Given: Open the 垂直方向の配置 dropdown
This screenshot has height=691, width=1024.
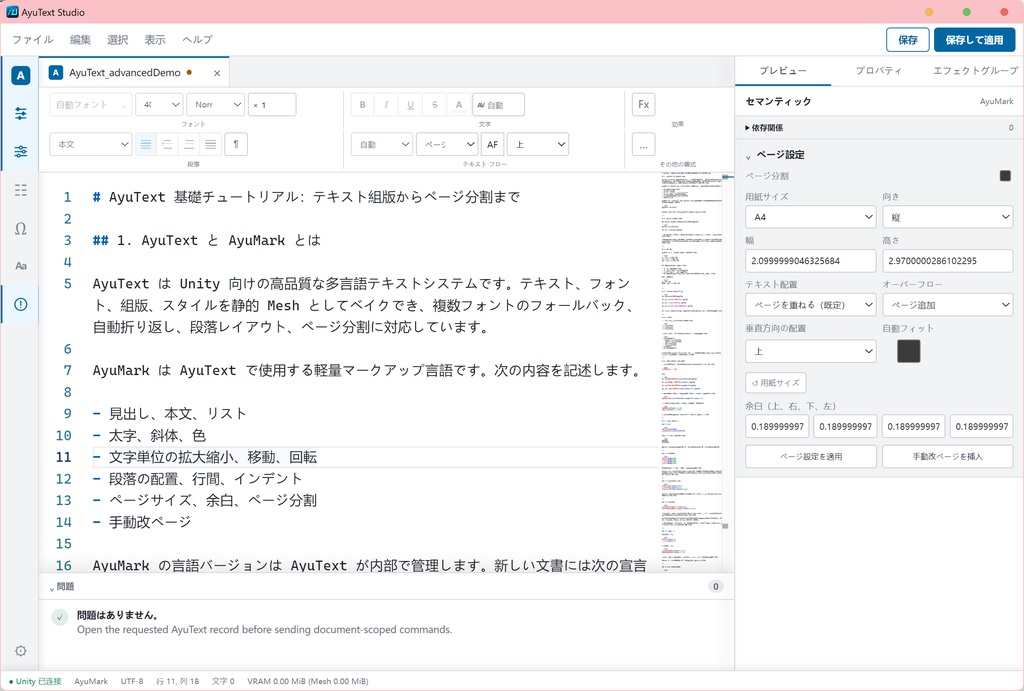Looking at the screenshot, I should coord(810,351).
